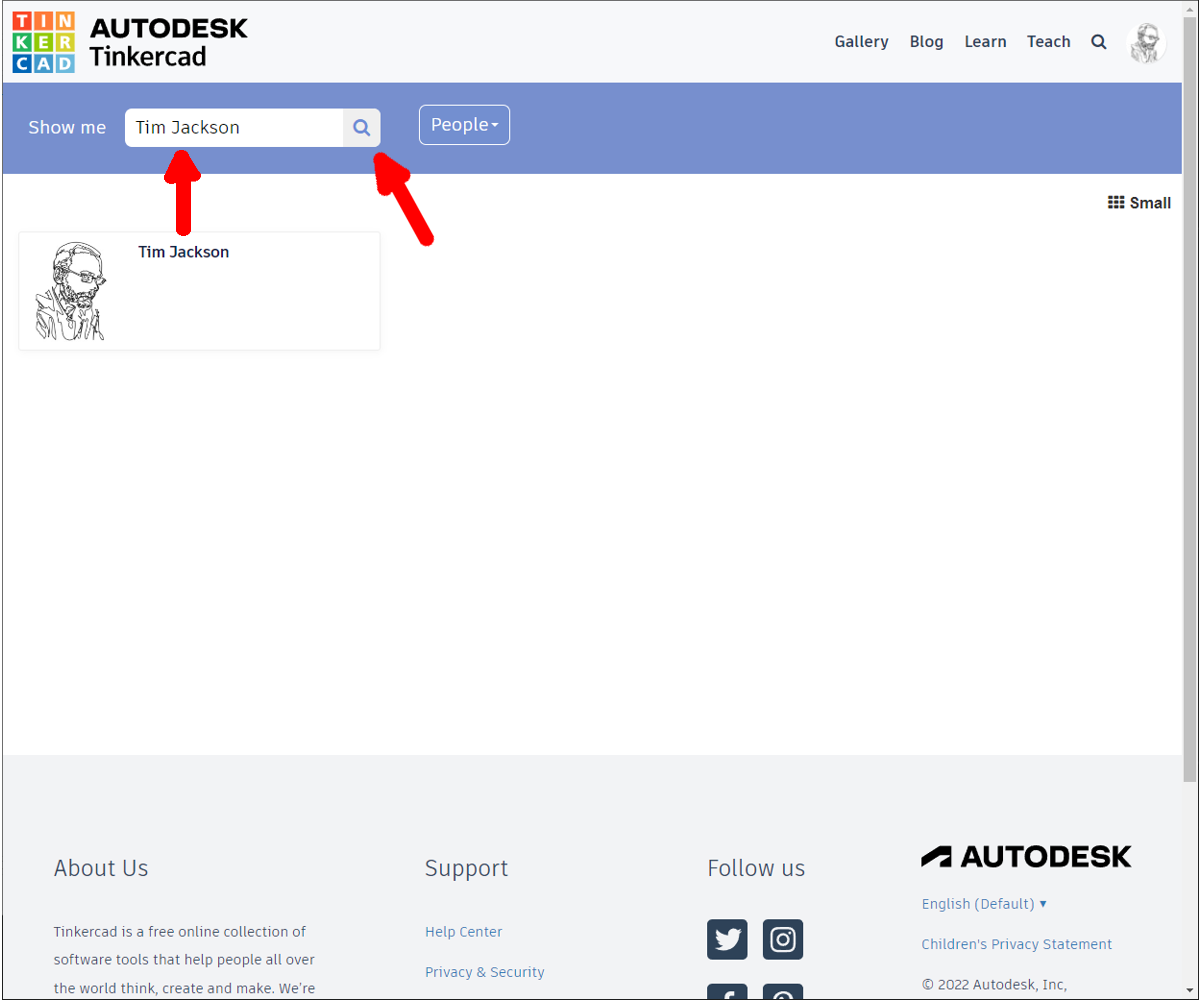Click the Autodesk Tinkercad wordmark
The image size is (1200, 1000).
168,42
